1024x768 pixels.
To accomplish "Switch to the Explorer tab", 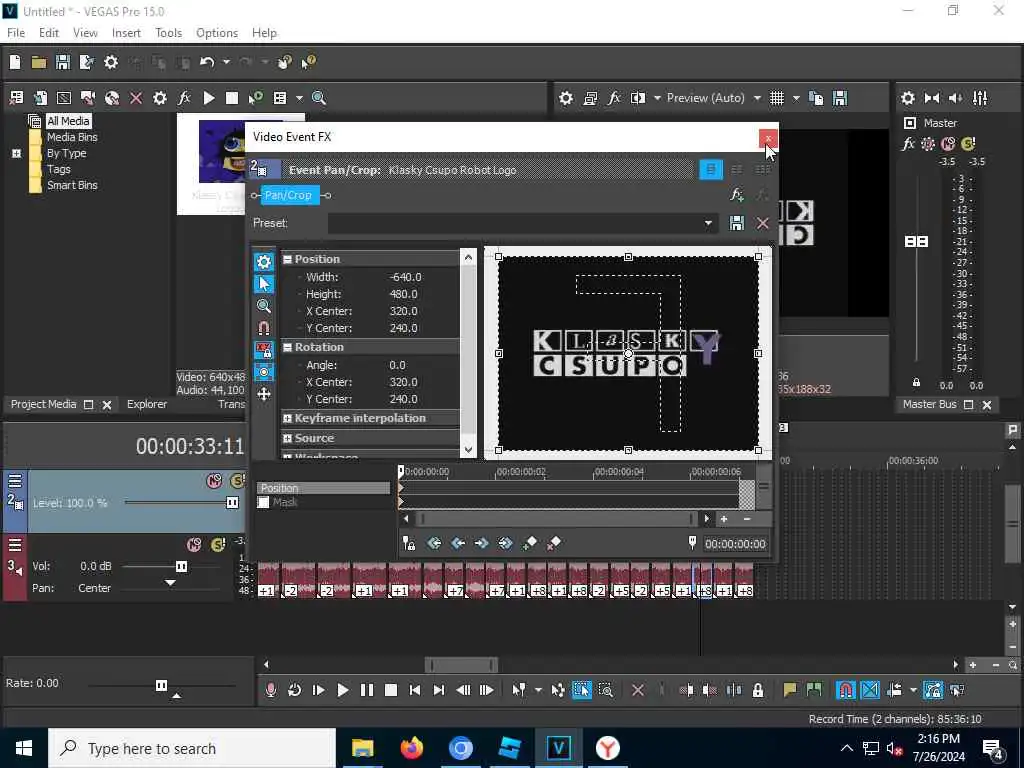I will coord(147,404).
